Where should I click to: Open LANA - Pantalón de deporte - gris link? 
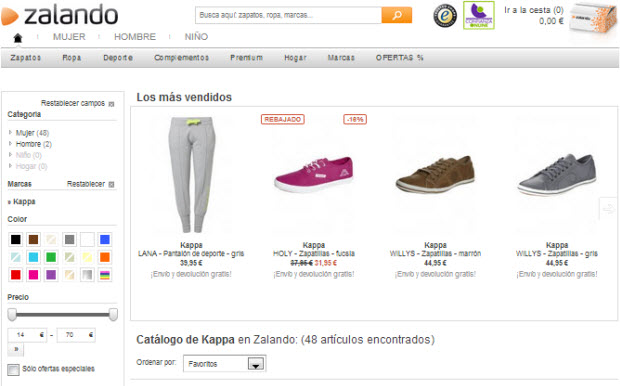tap(191, 254)
